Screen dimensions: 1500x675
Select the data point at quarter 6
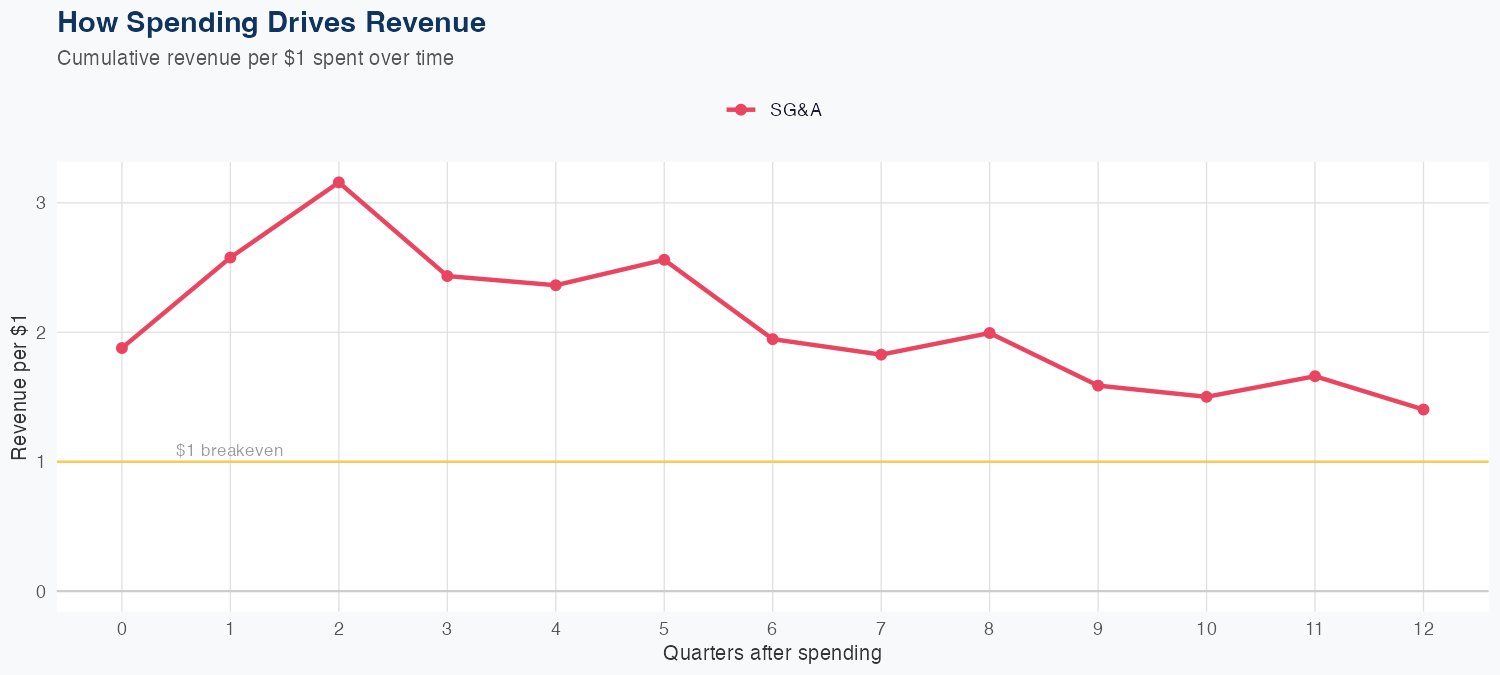click(x=772, y=339)
